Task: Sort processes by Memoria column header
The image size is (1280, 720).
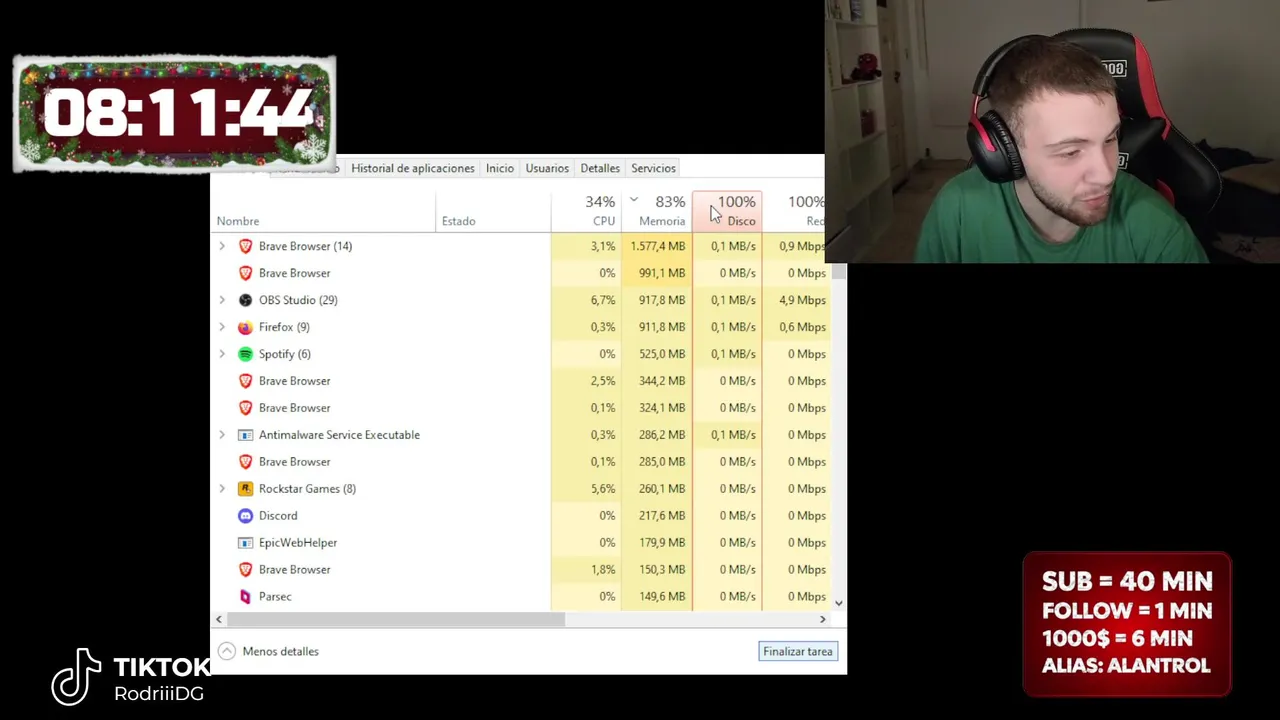Action: [657, 210]
